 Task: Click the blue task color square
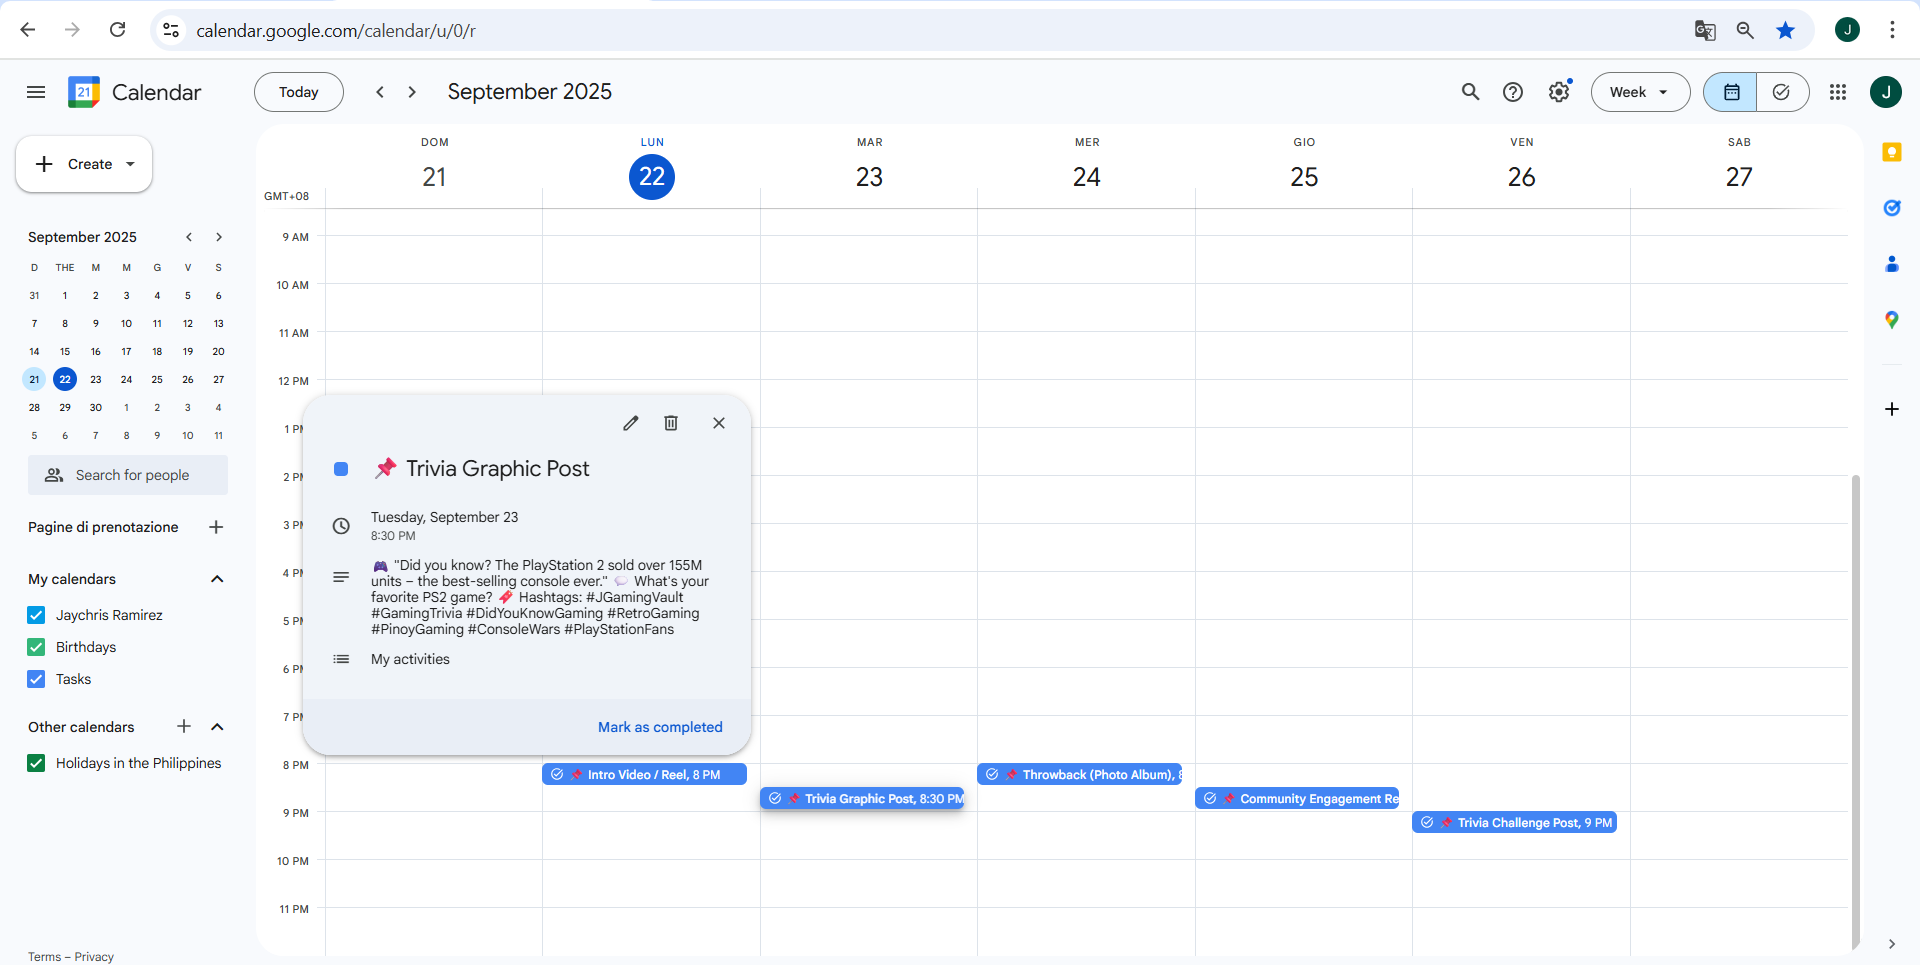341,469
